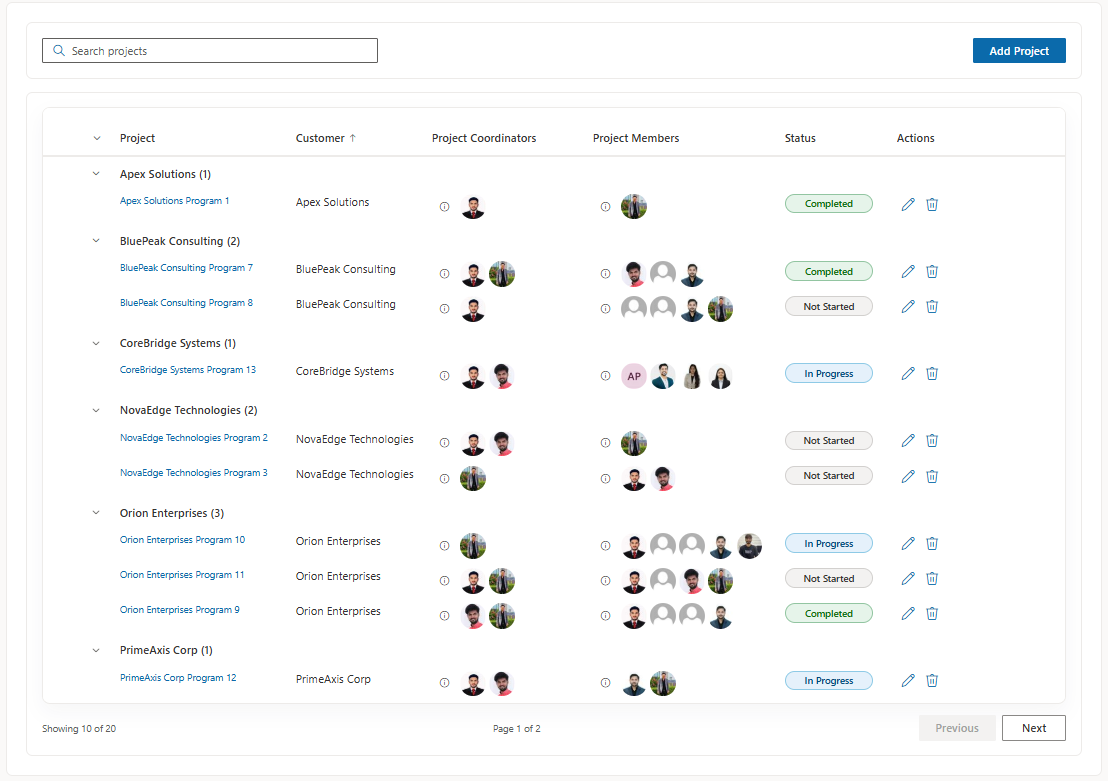Click search magnifier icon in search box
Image resolution: width=1108 pixels, height=781 pixels.
[x=59, y=51]
